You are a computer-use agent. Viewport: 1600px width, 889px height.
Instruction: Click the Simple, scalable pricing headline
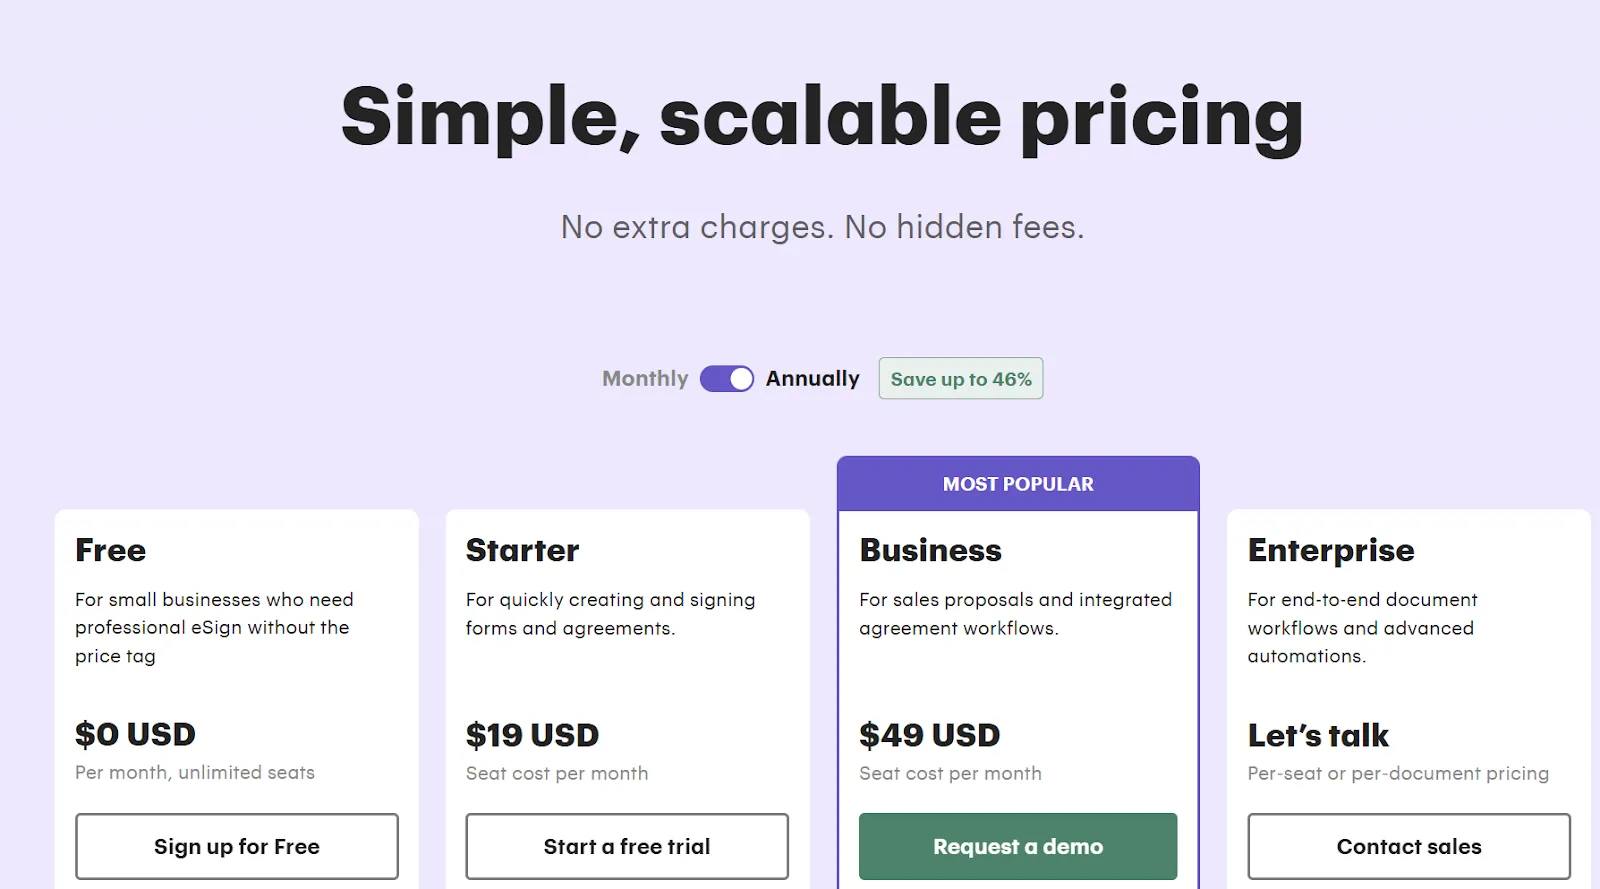click(820, 118)
